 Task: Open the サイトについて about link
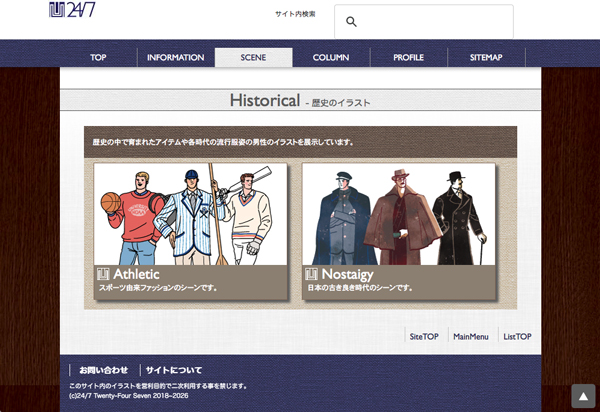click(174, 370)
